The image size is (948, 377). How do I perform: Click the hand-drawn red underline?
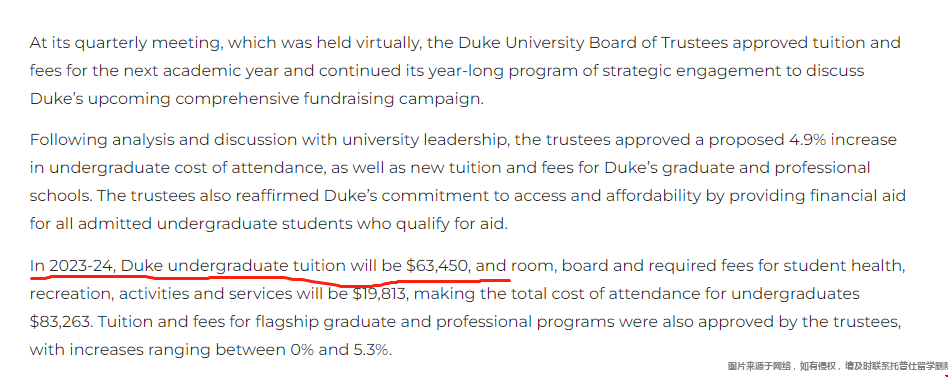(270, 280)
